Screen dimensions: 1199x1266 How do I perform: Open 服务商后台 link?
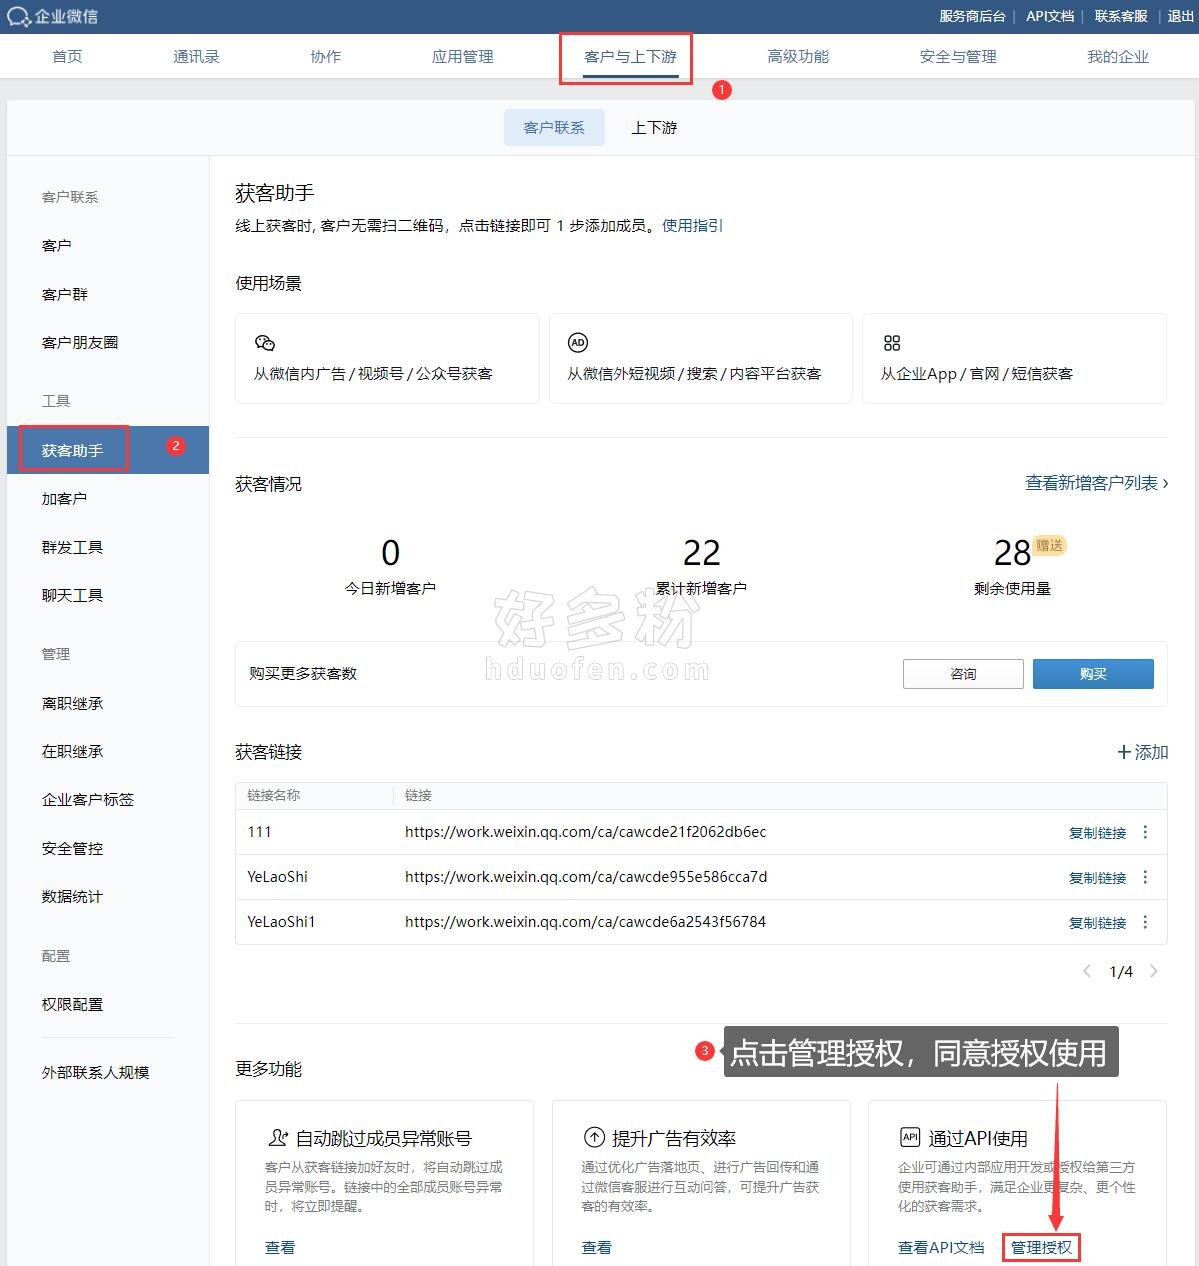point(972,16)
